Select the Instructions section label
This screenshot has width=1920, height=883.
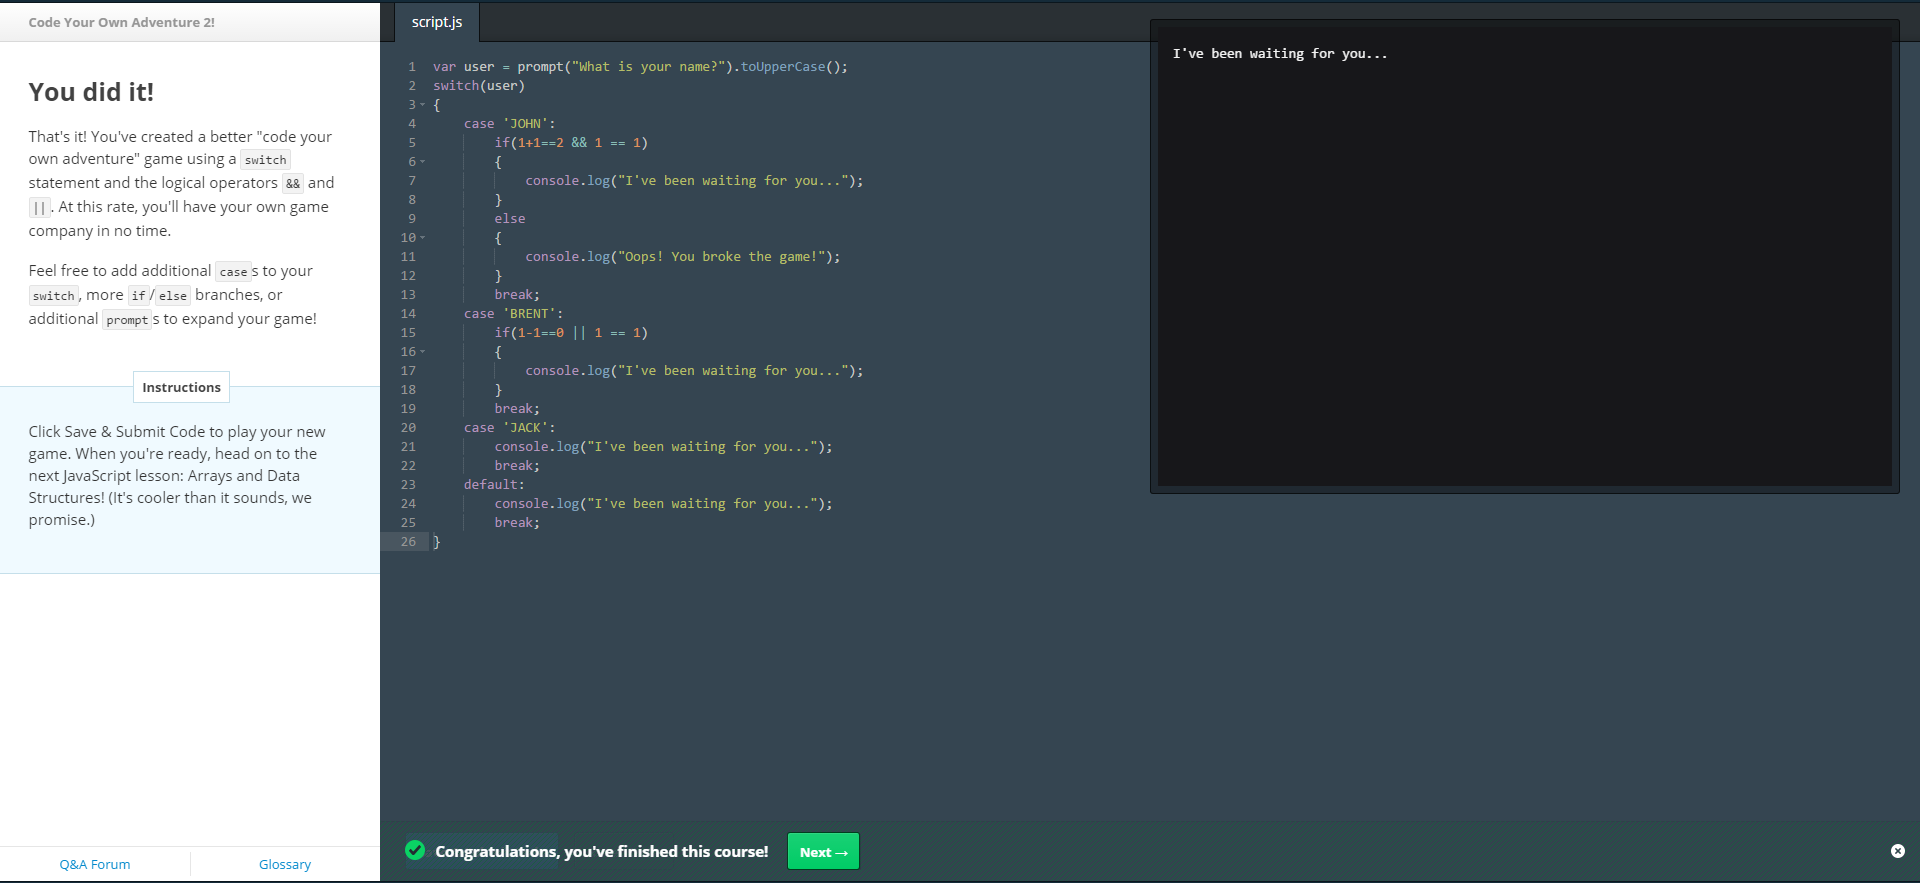click(181, 387)
